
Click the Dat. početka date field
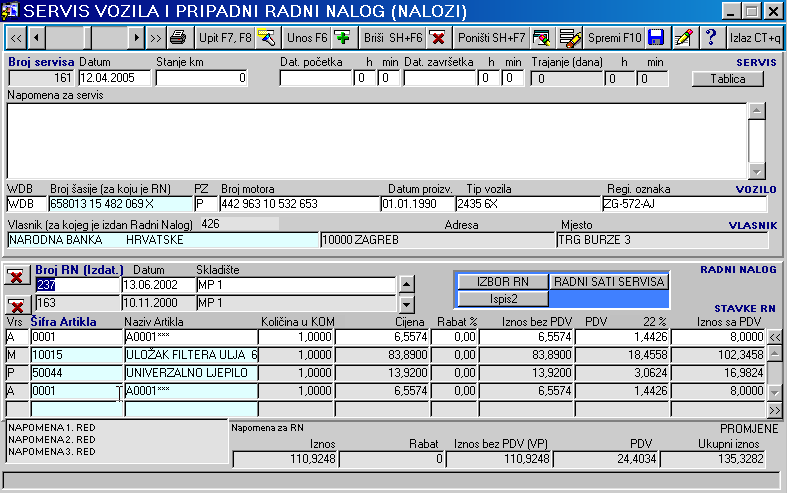(316, 78)
